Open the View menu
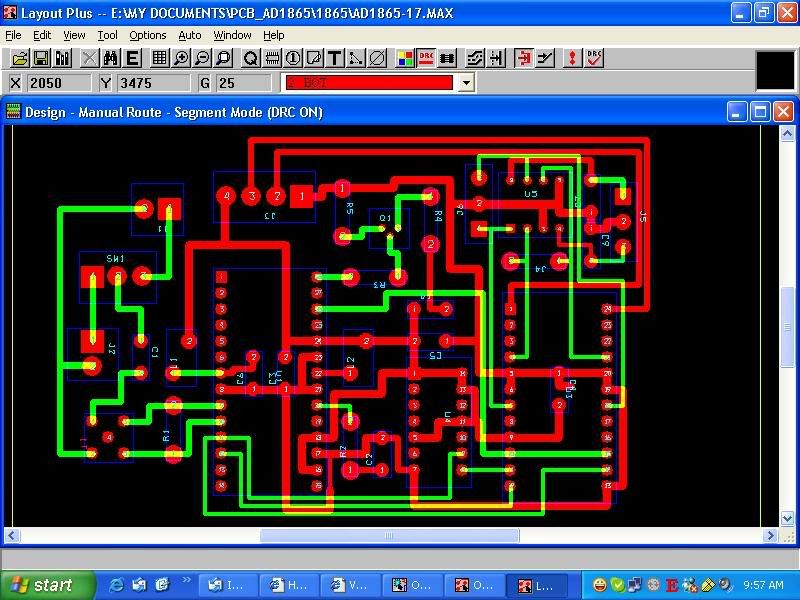This screenshot has width=800, height=600. click(x=74, y=35)
